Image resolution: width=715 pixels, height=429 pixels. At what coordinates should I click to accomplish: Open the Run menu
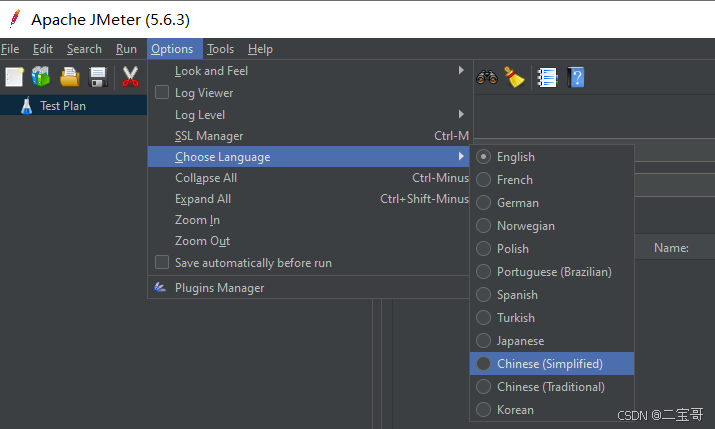tap(126, 49)
